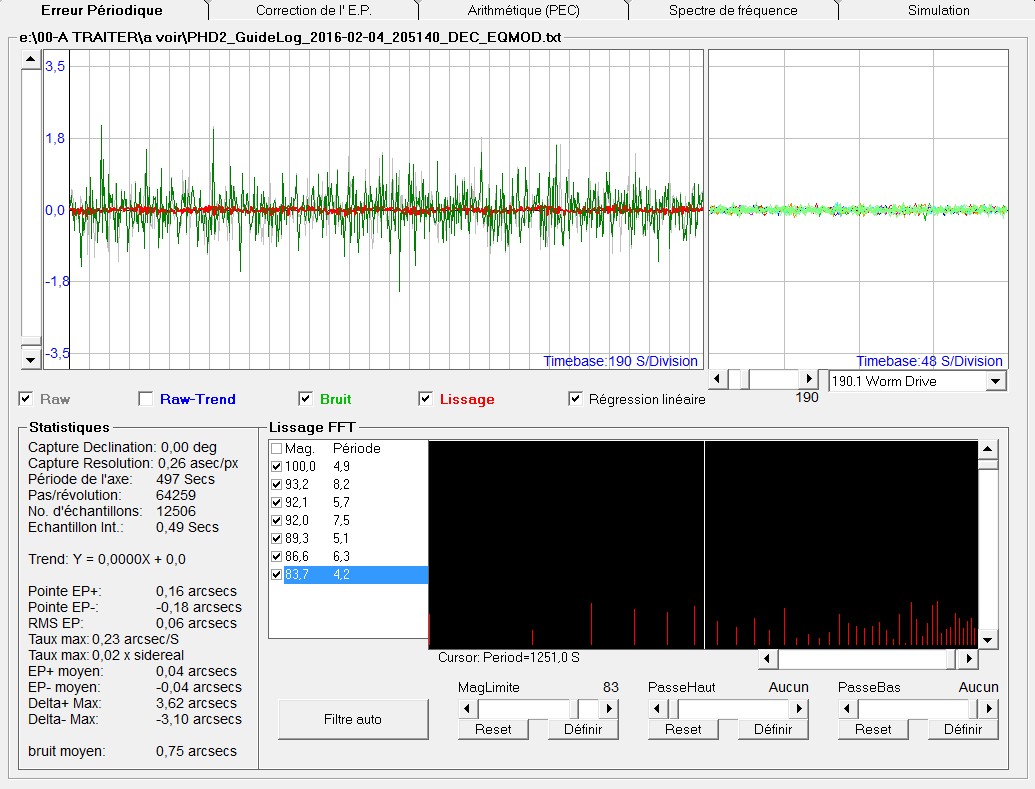Screen dimensions: 1035x789
Task: Click the PasseBas slider left arrow
Action: tap(848, 709)
